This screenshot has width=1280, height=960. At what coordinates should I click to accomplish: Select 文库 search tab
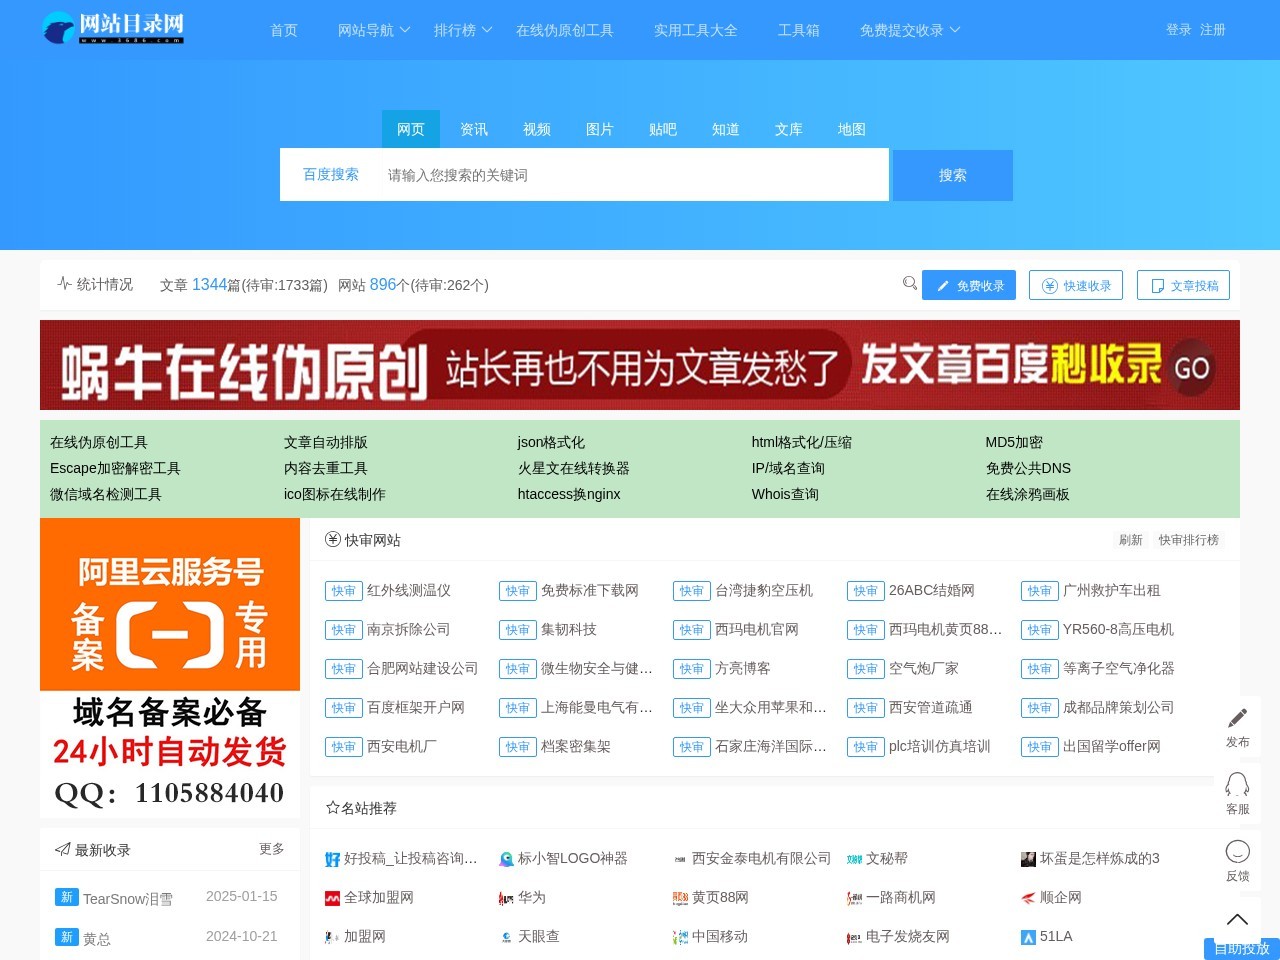[789, 129]
